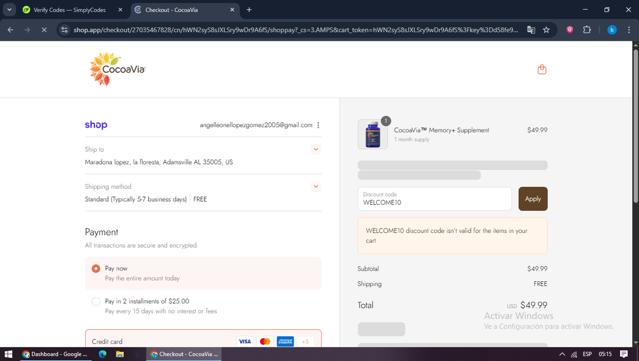Screen dimensions: 639x361
Task: Select Pay in 2 installments option
Action: [x=96, y=302]
